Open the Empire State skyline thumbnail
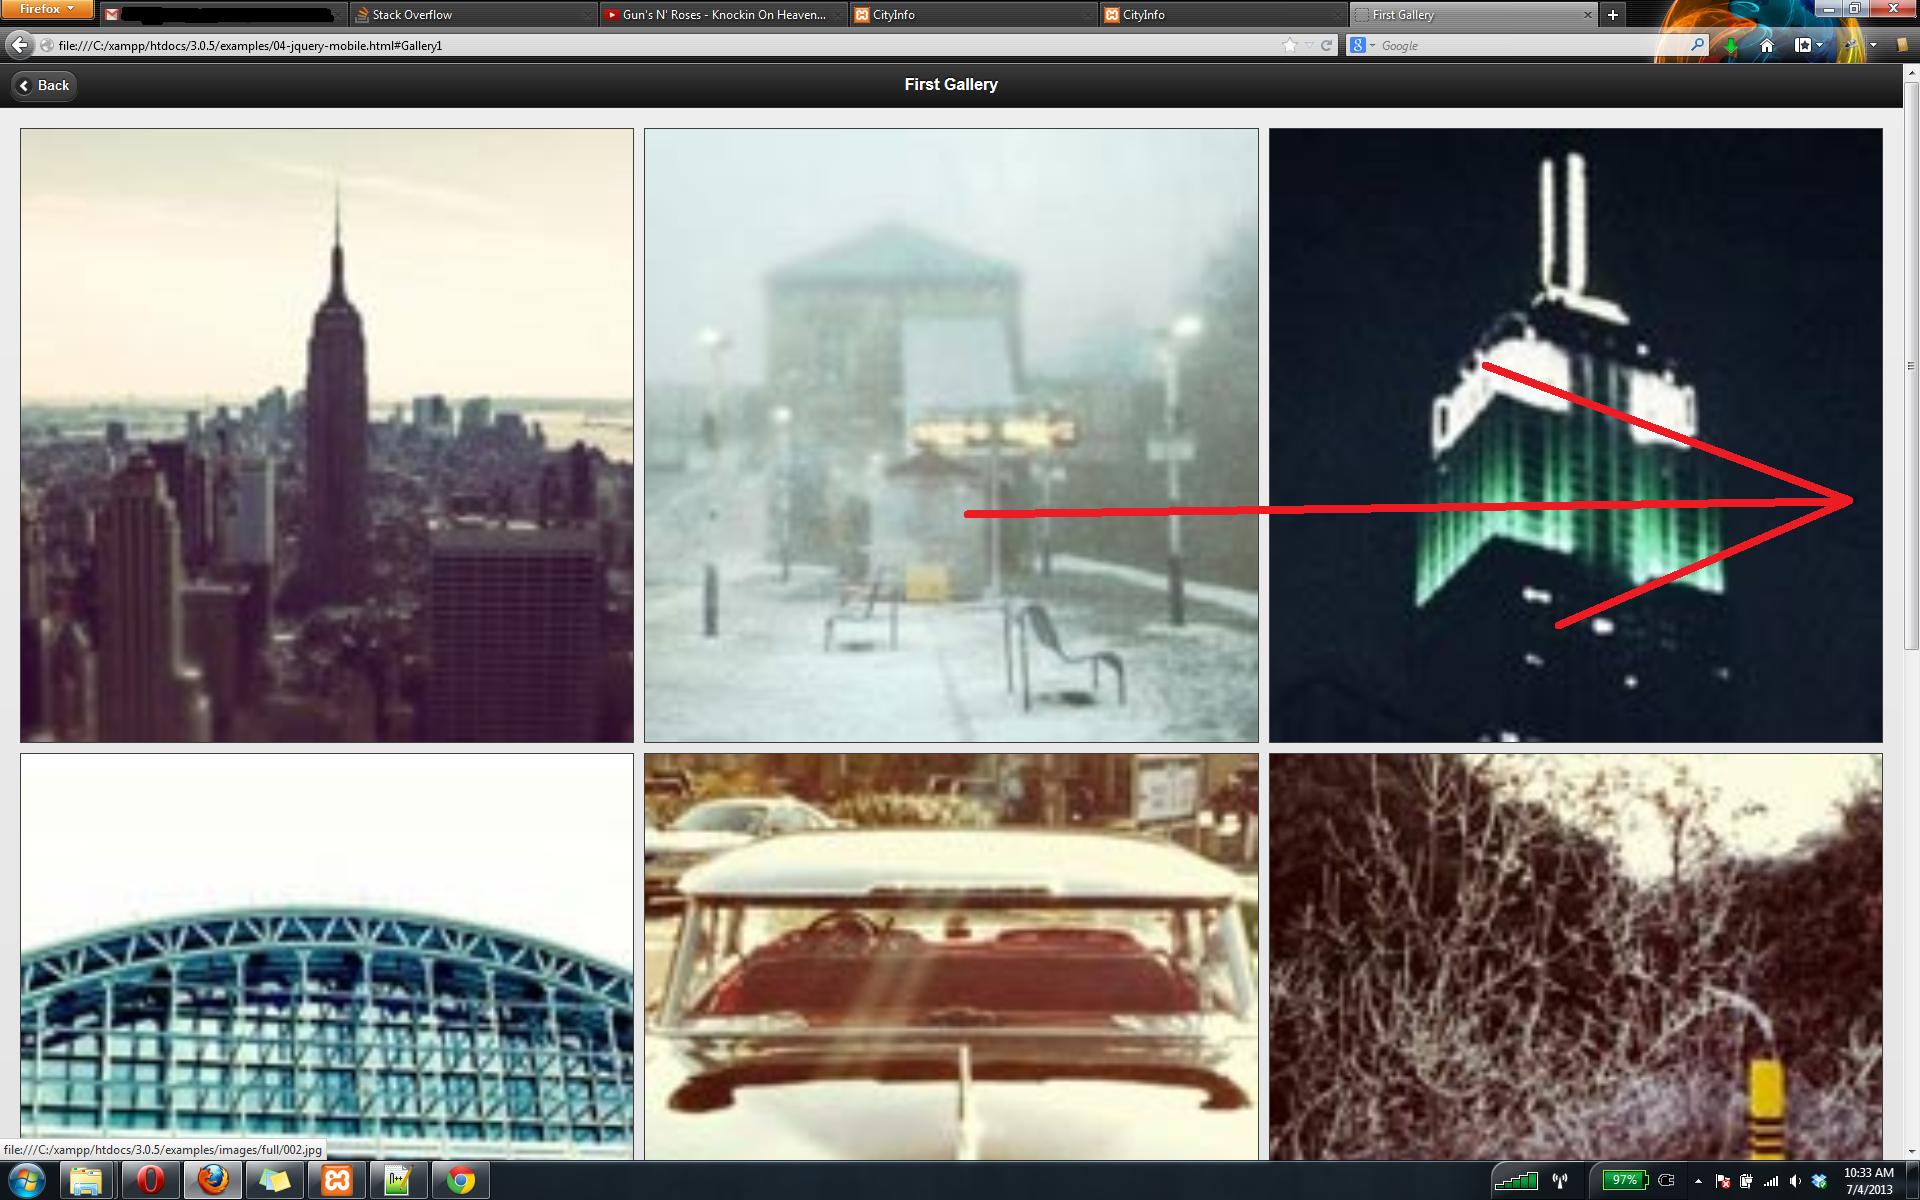 [327, 435]
